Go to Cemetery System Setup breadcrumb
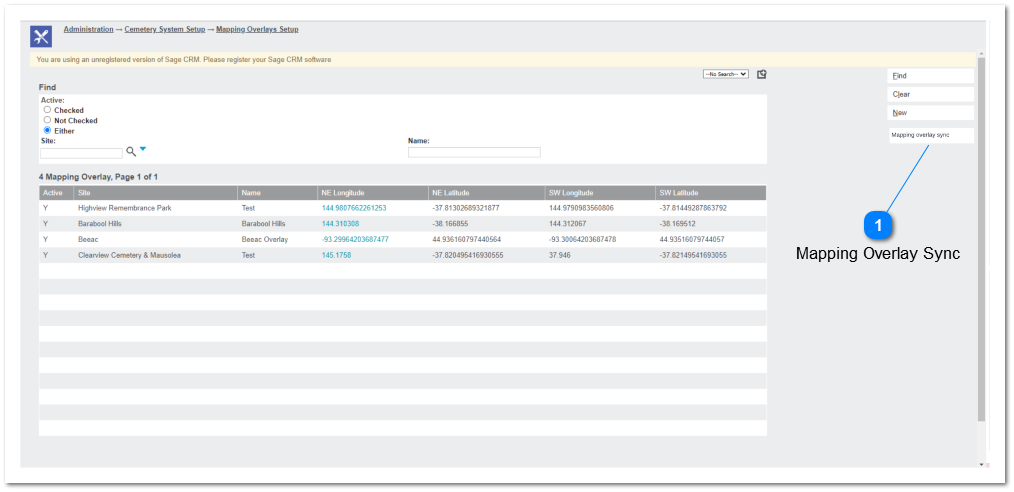Image resolution: width=1014 pixels, height=492 pixels. point(165,30)
